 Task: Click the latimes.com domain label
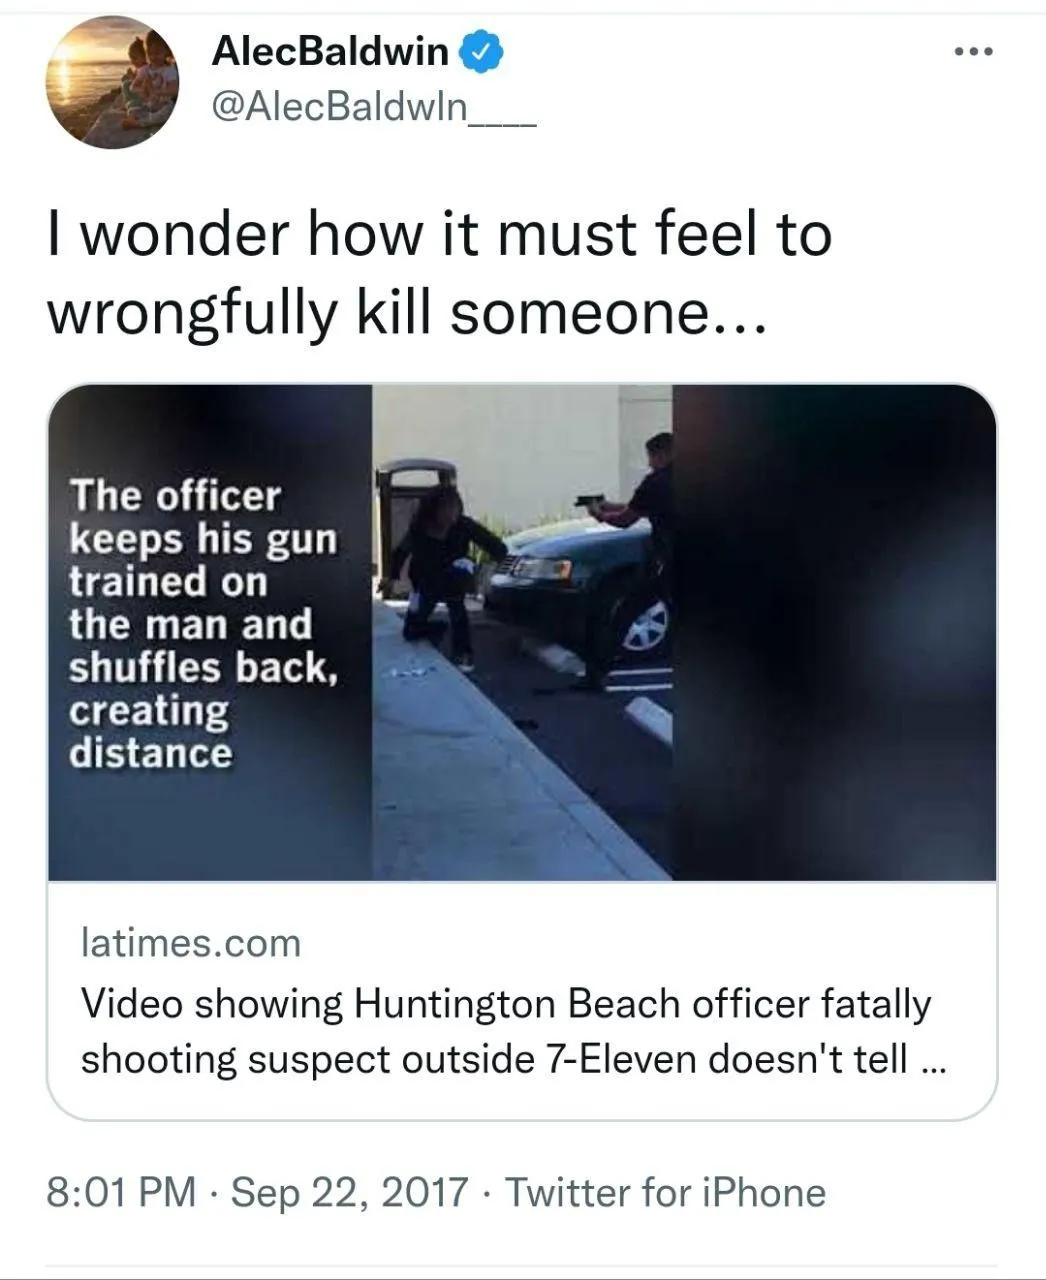click(190, 943)
